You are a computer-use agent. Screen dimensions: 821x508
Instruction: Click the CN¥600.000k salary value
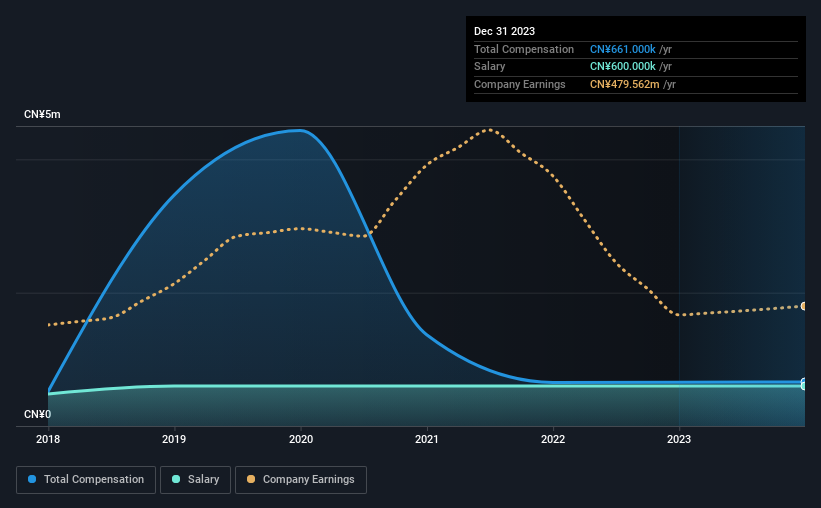pos(623,67)
